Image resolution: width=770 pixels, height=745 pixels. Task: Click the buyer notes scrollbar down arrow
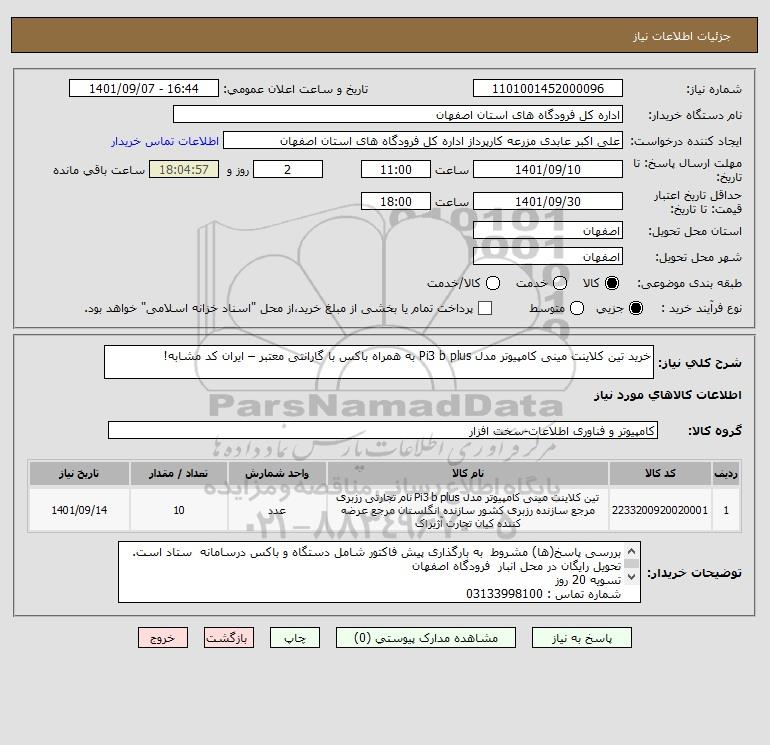[632, 577]
